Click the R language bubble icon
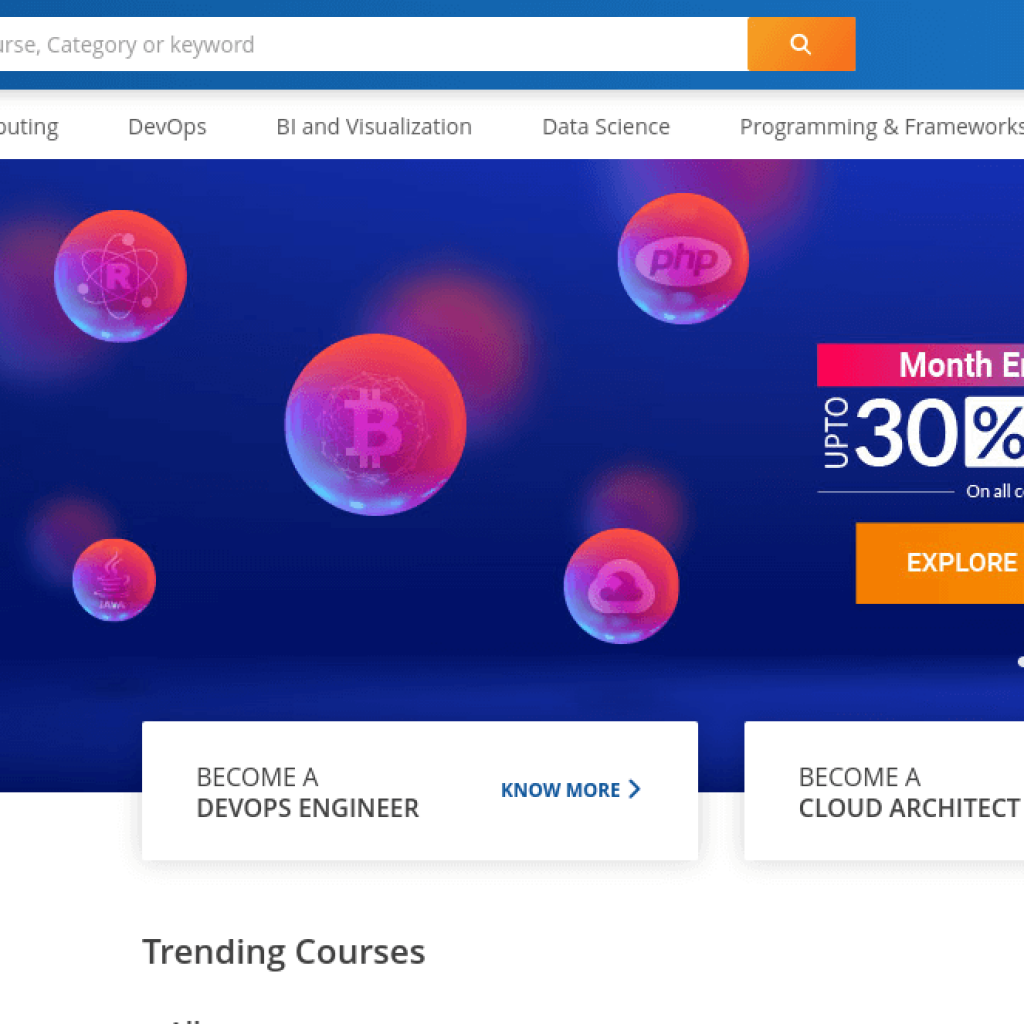Image resolution: width=1024 pixels, height=1024 pixels. pos(120,276)
